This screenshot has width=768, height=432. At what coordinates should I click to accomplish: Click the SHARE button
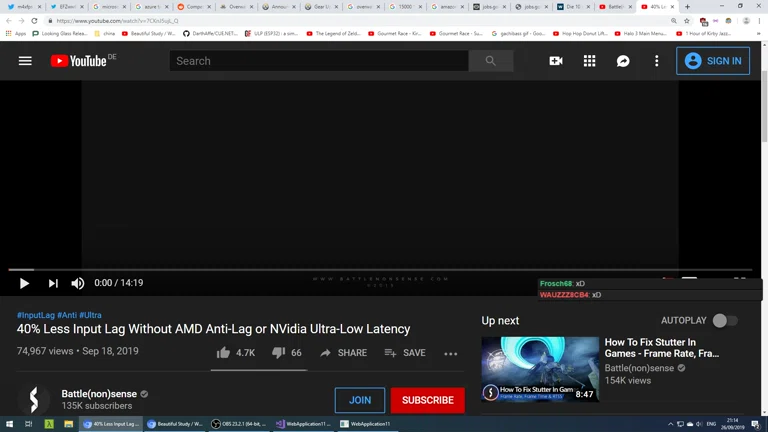tap(344, 353)
